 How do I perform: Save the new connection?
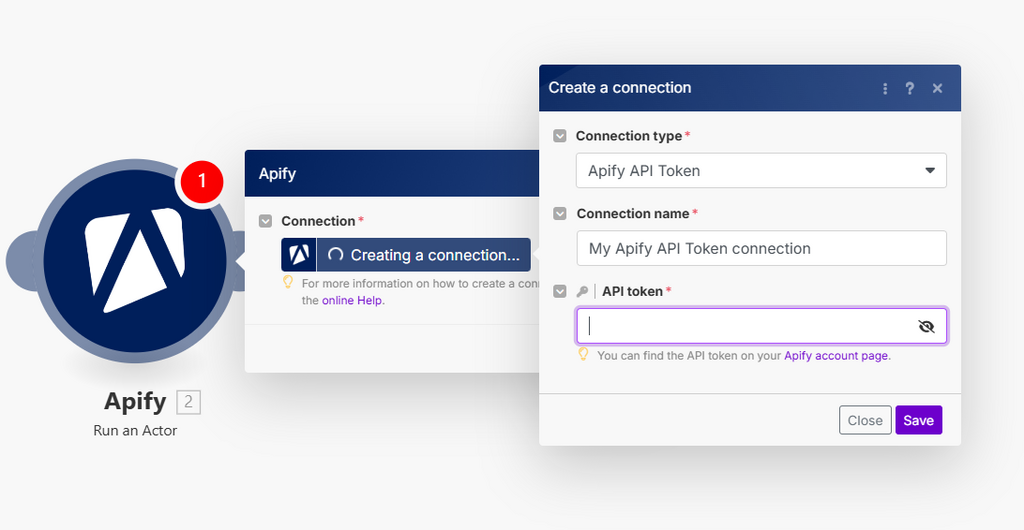click(918, 420)
